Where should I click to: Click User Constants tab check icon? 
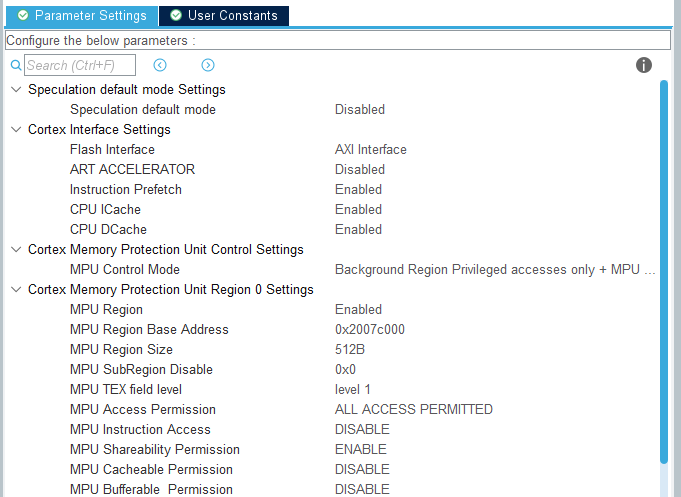click(x=176, y=15)
